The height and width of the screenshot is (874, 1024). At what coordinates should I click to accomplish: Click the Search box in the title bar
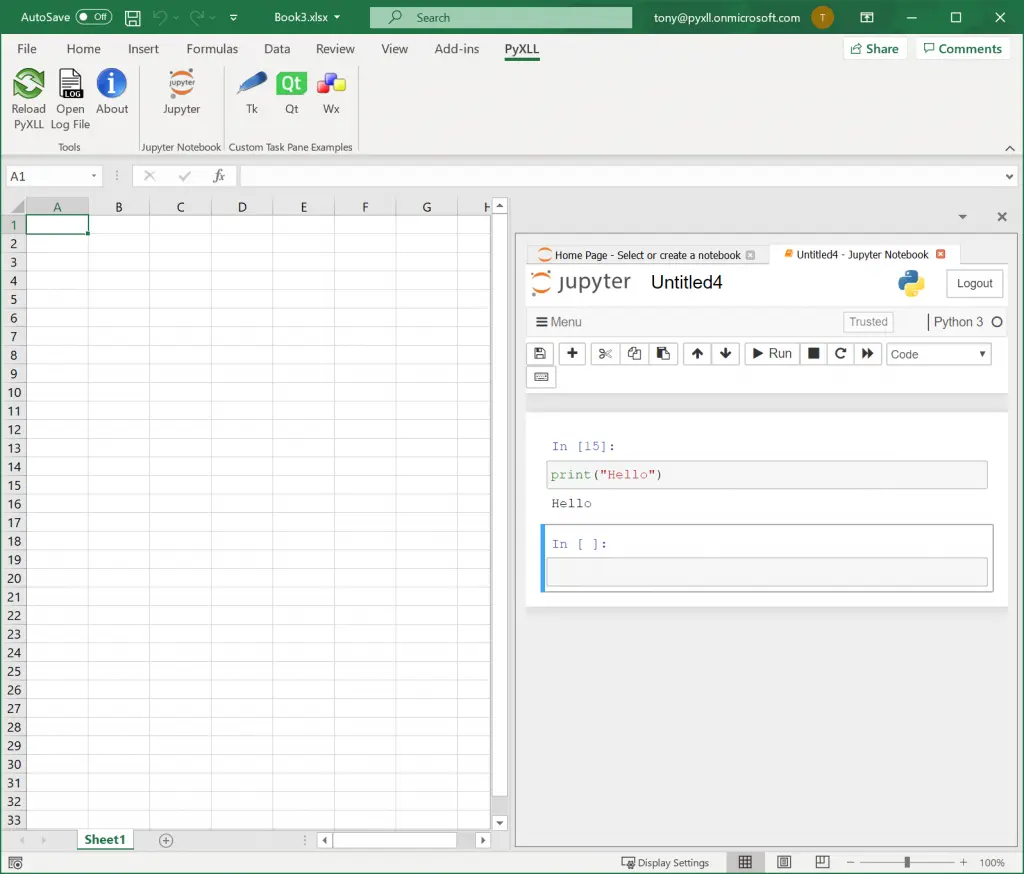tap(501, 18)
